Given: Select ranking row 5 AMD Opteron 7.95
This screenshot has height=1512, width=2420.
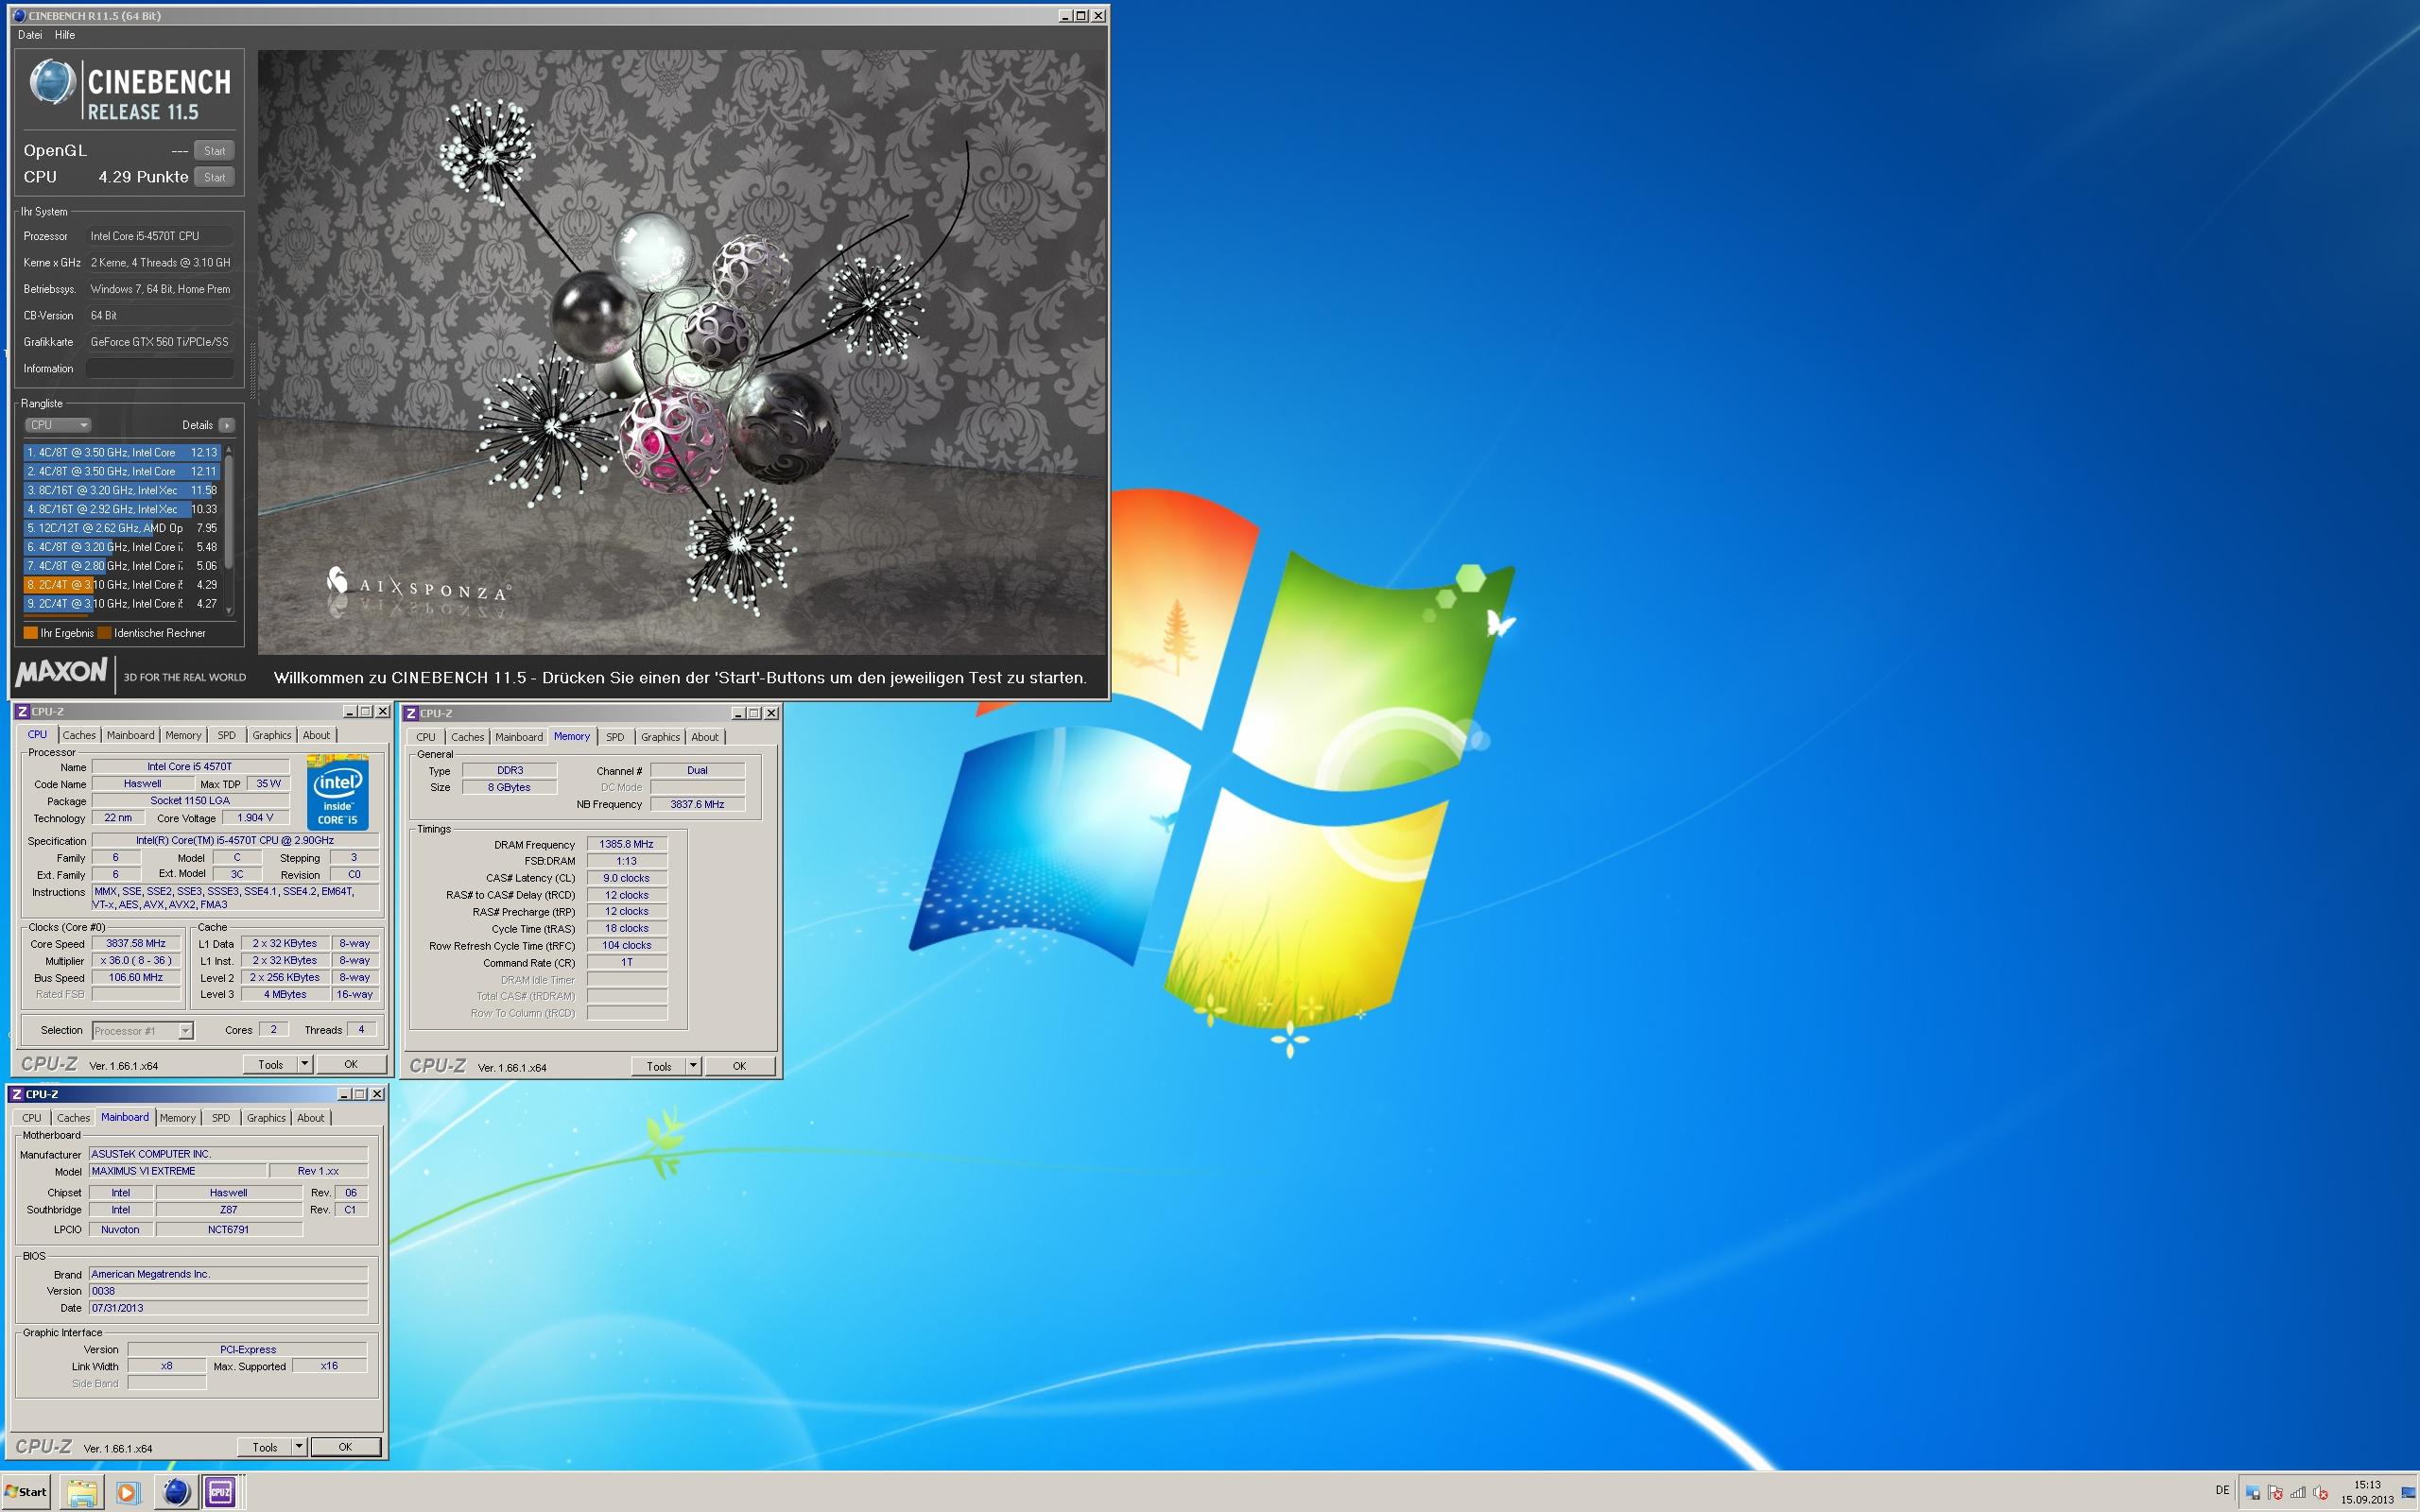Looking at the screenshot, I should tap(122, 528).
